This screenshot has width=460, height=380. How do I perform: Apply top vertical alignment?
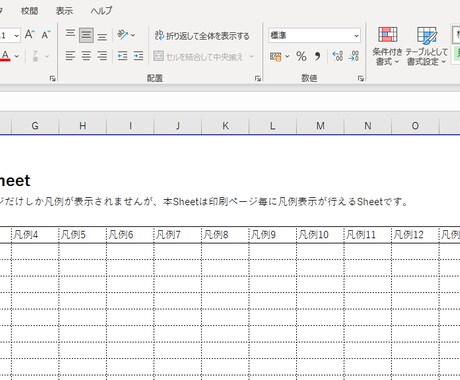(x=70, y=35)
